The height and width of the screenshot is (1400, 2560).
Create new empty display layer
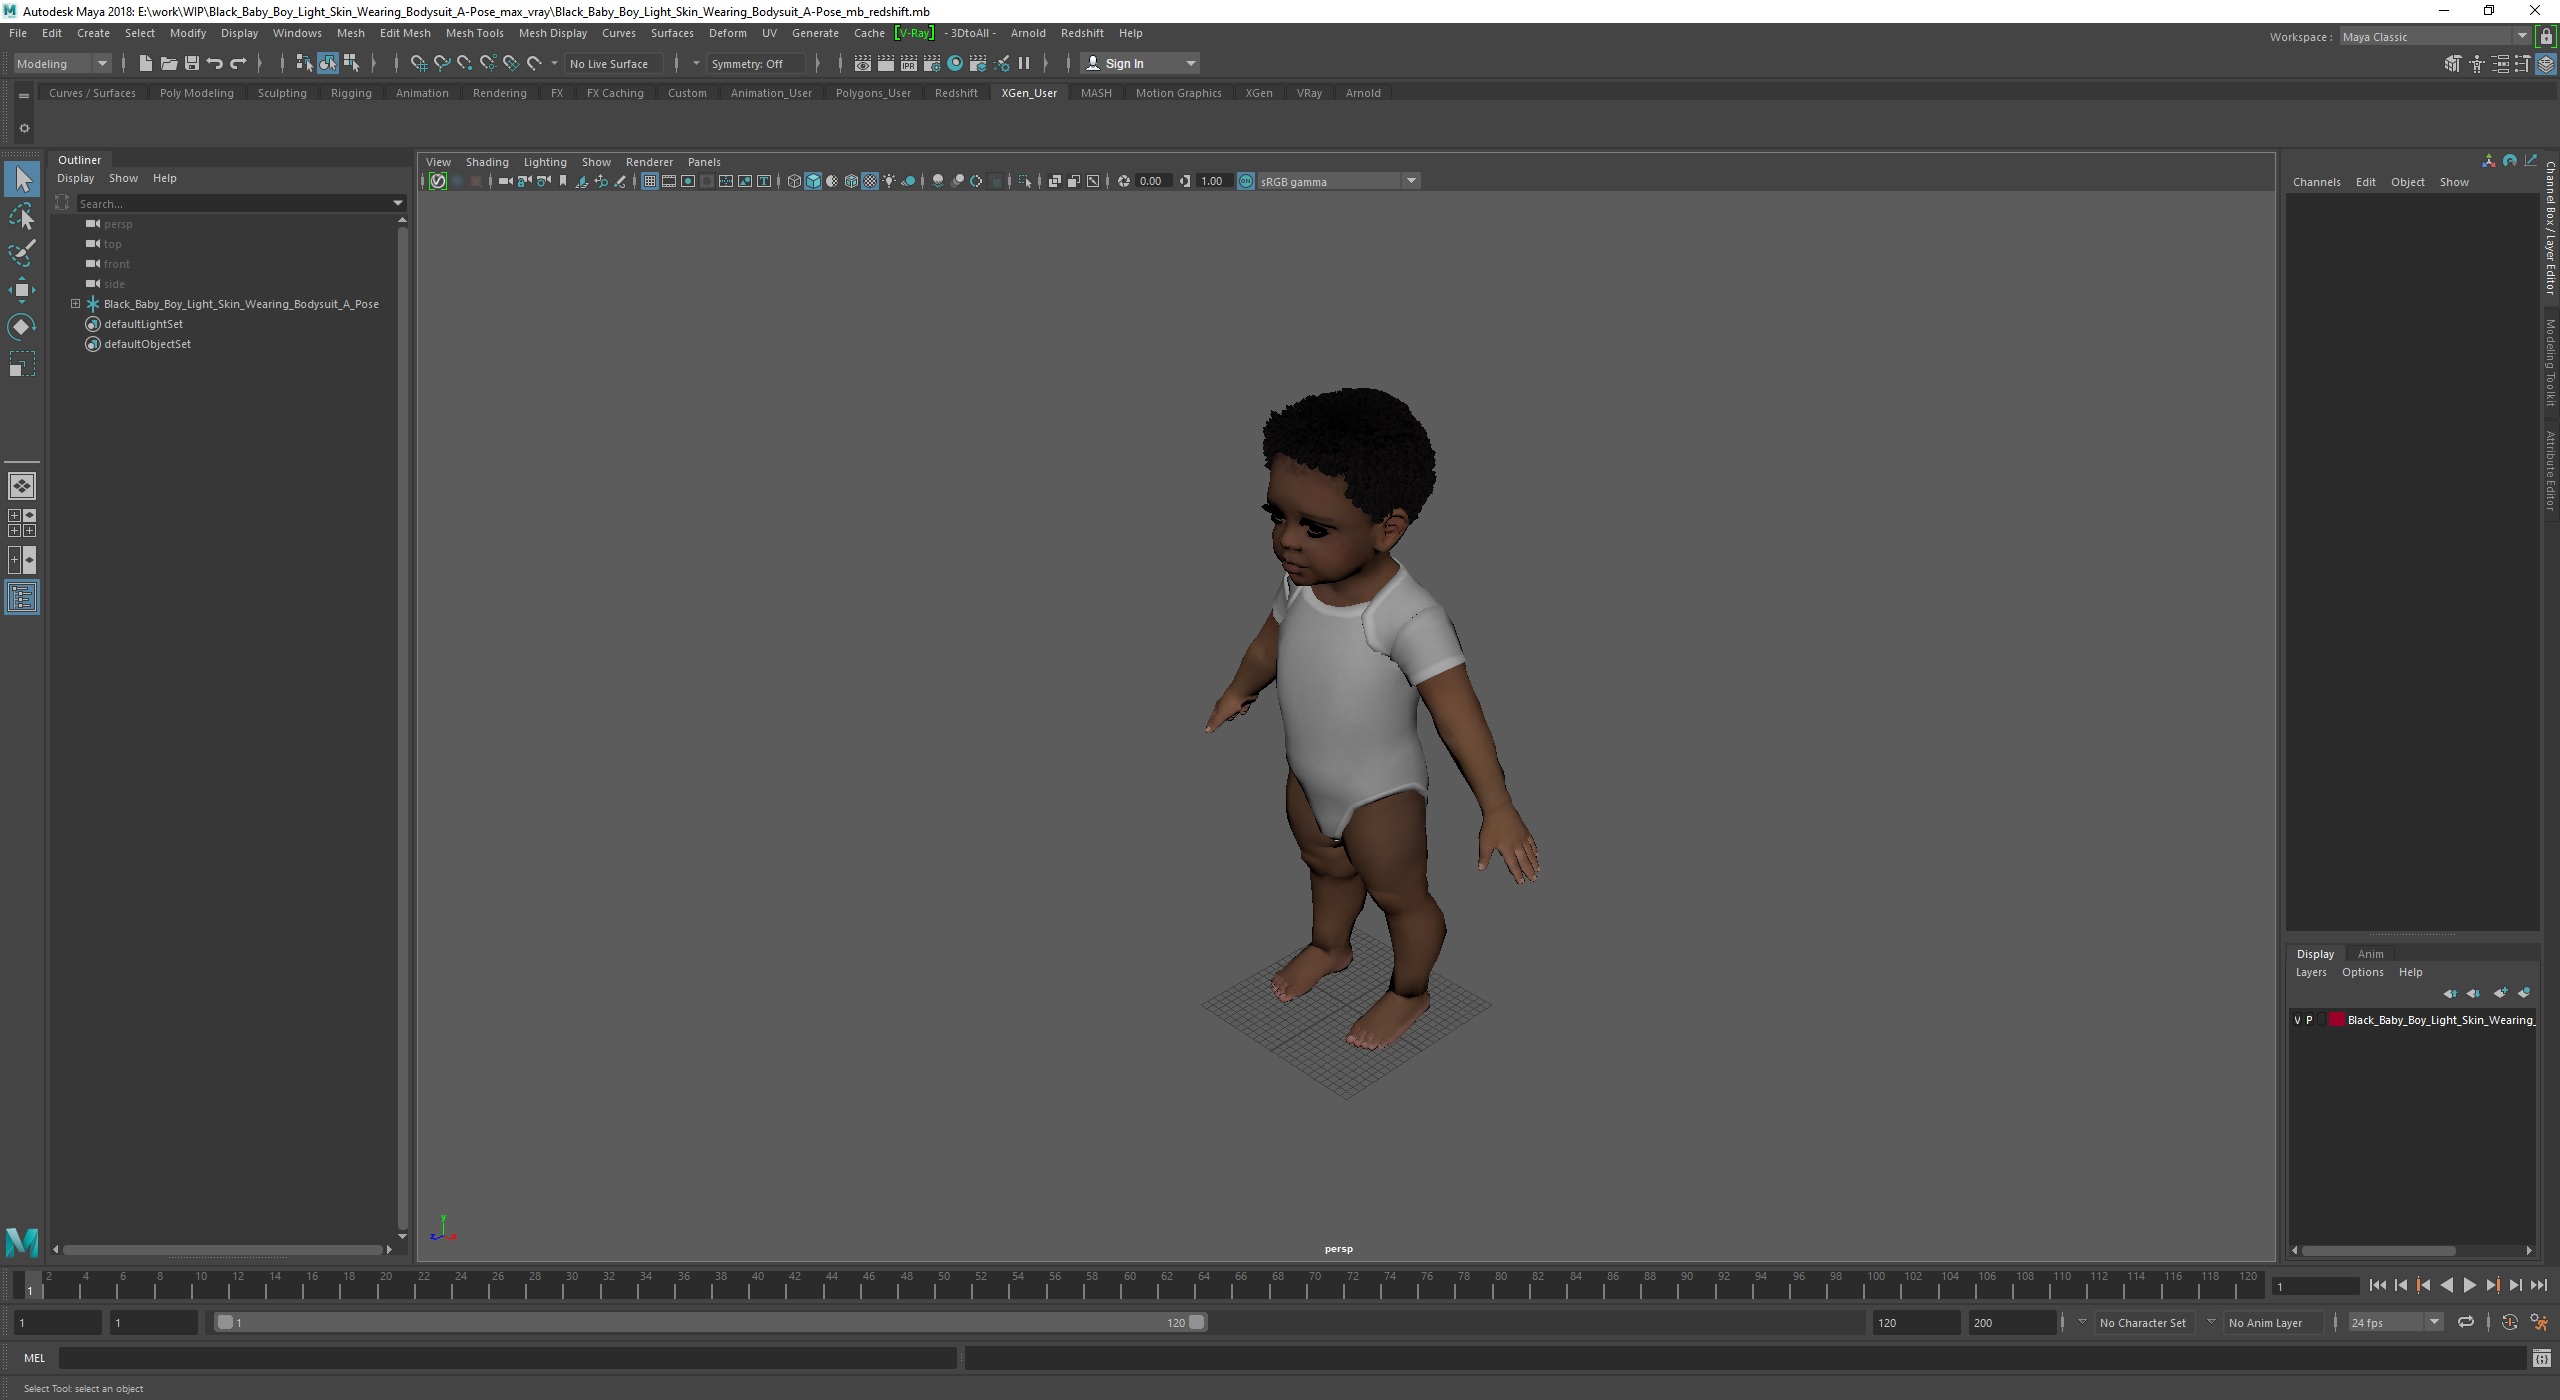2499,993
